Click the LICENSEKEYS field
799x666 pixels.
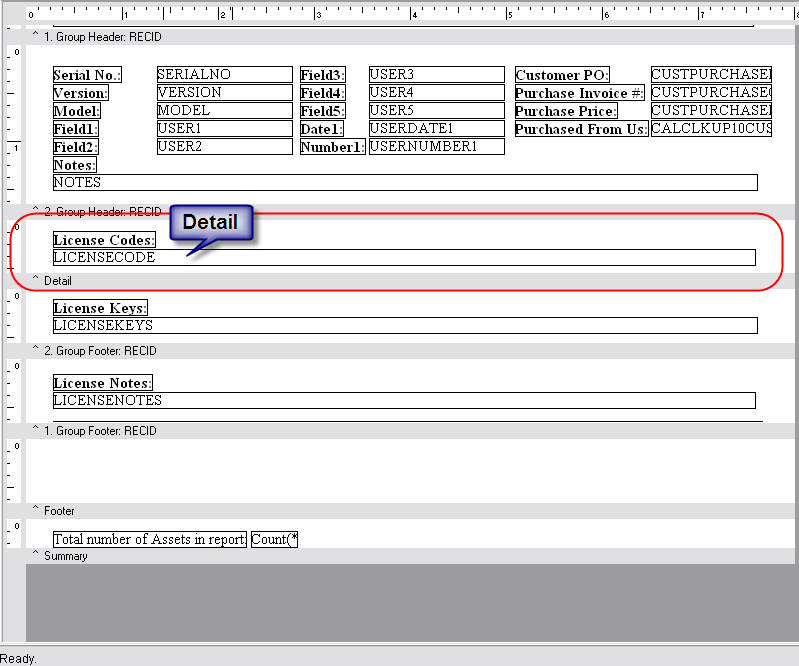[404, 326]
